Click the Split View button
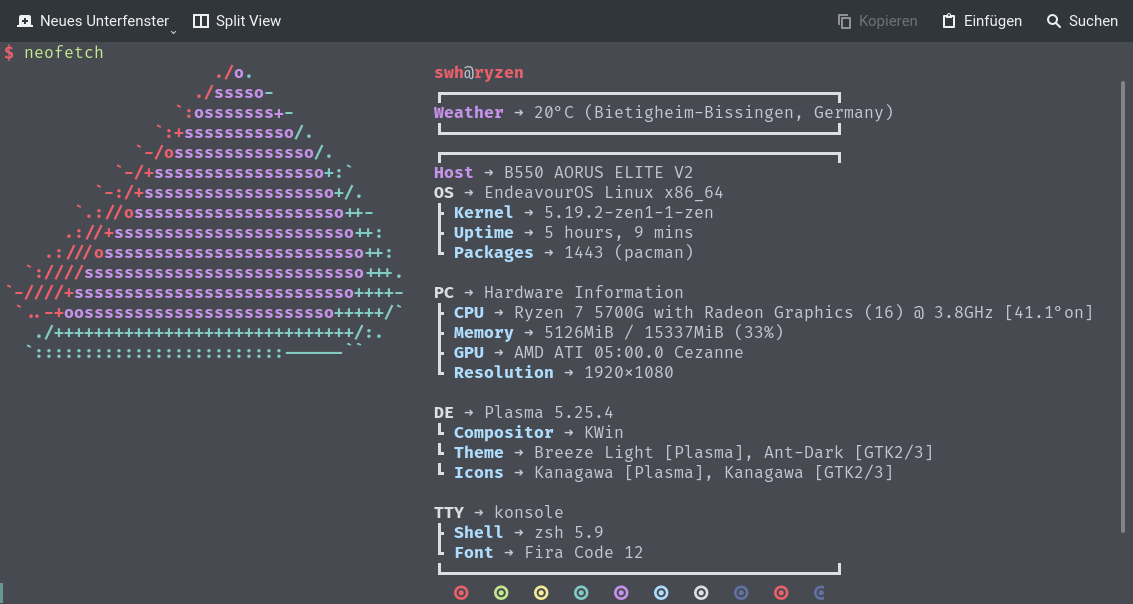This screenshot has height=604, width=1133. [x=237, y=21]
